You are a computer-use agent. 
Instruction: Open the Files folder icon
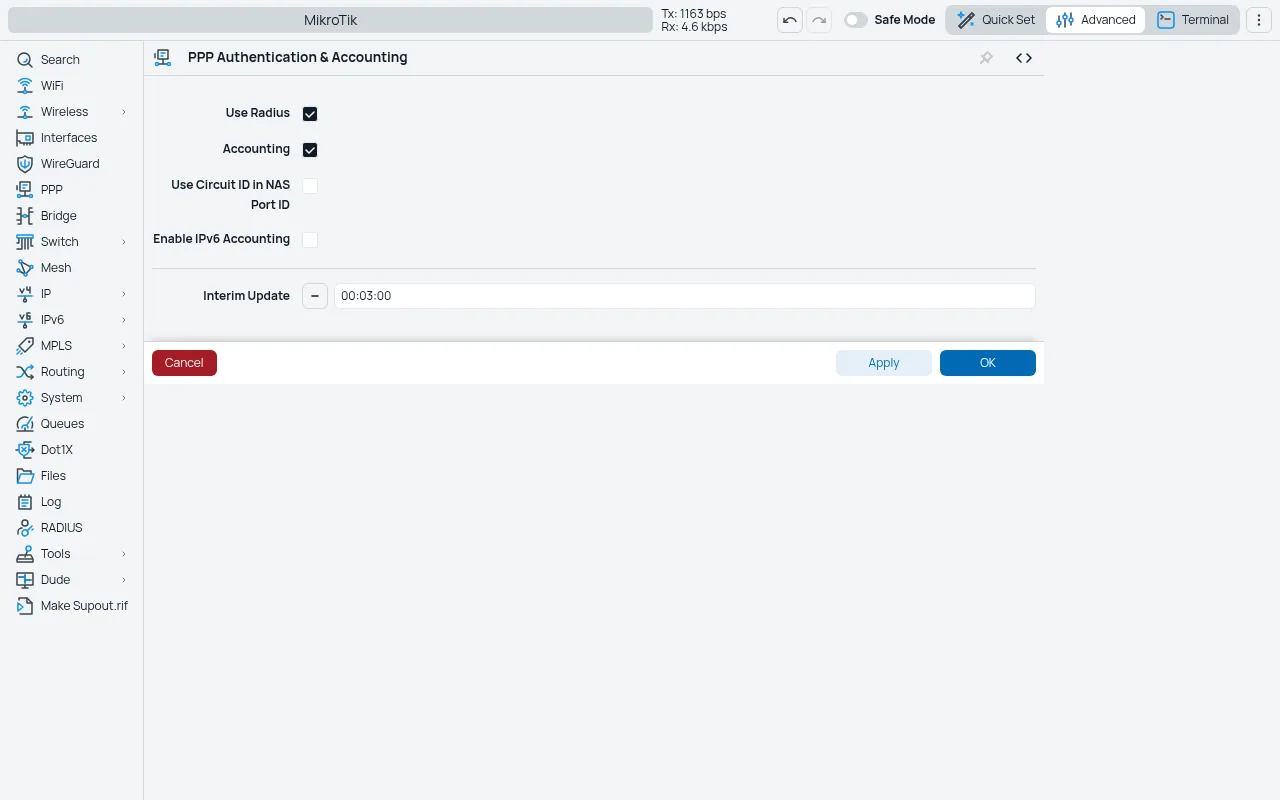point(25,476)
